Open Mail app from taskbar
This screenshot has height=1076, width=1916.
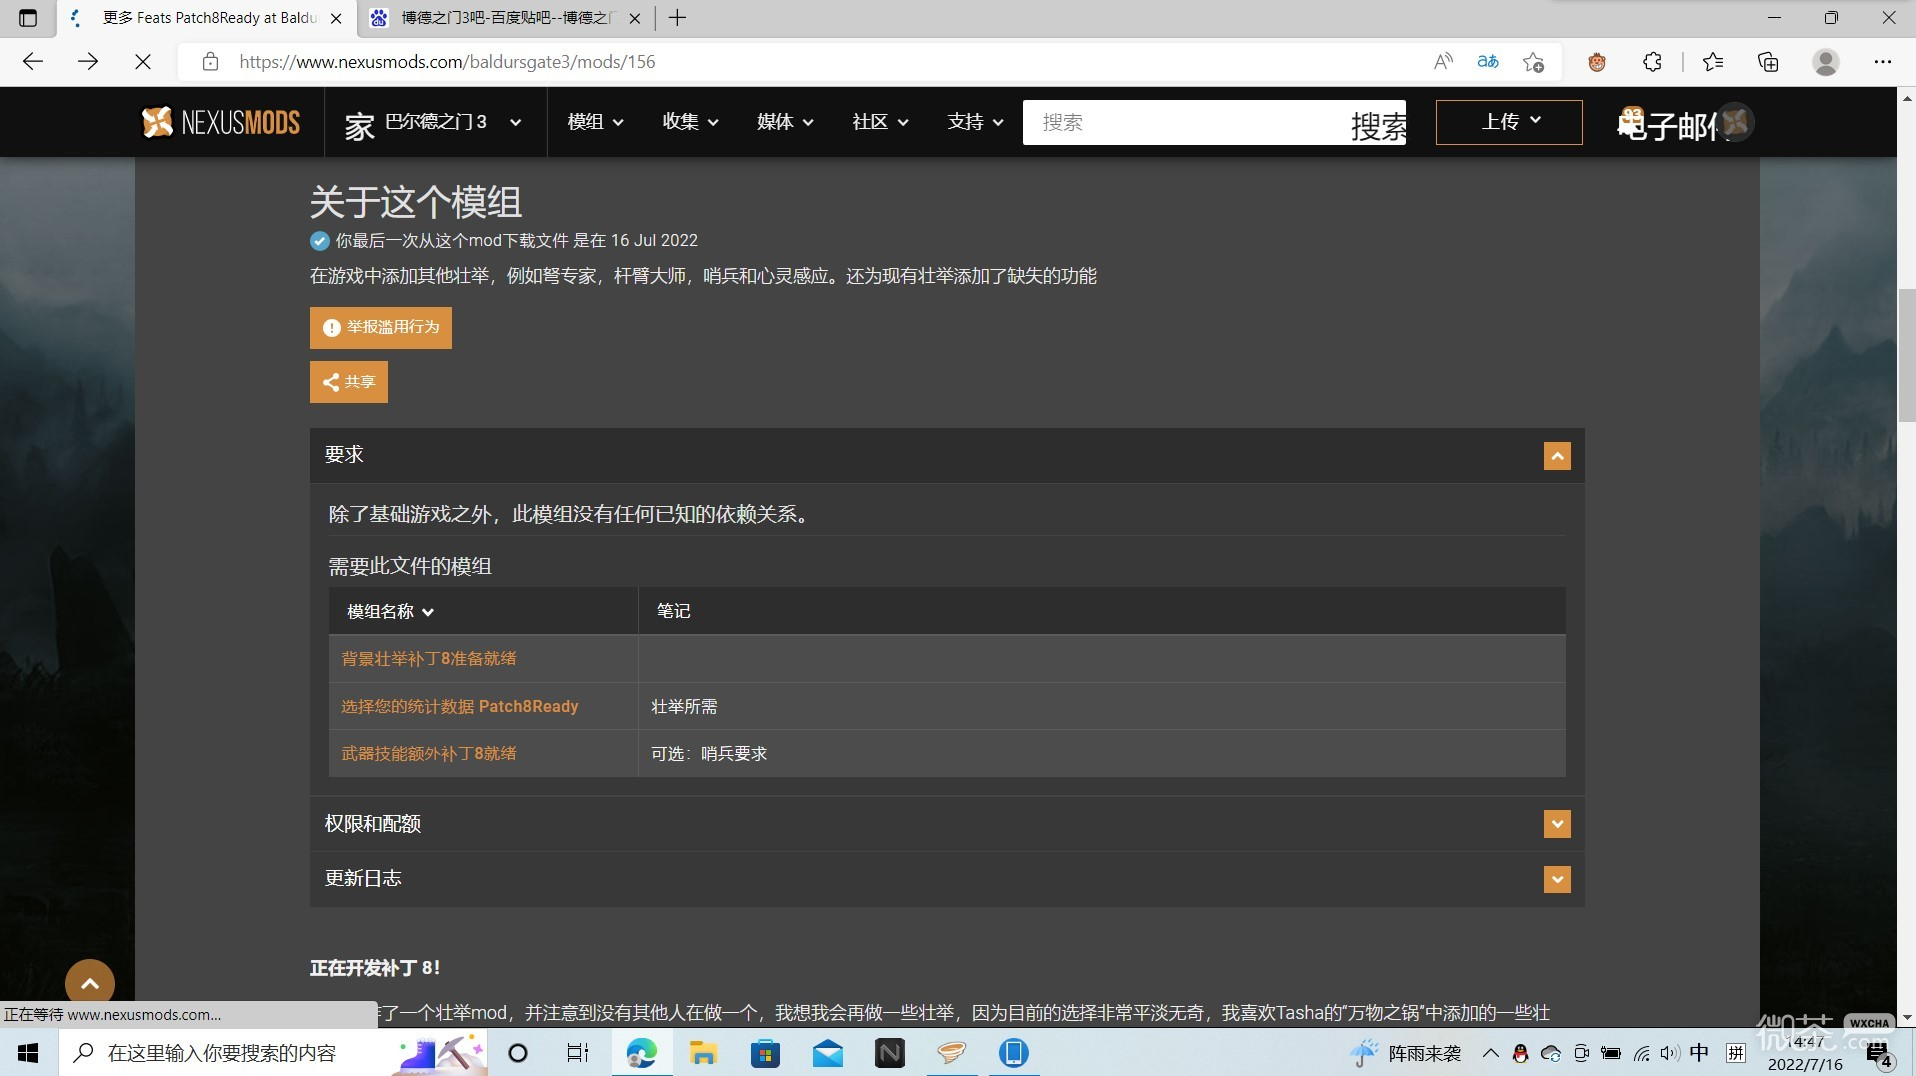827,1053
